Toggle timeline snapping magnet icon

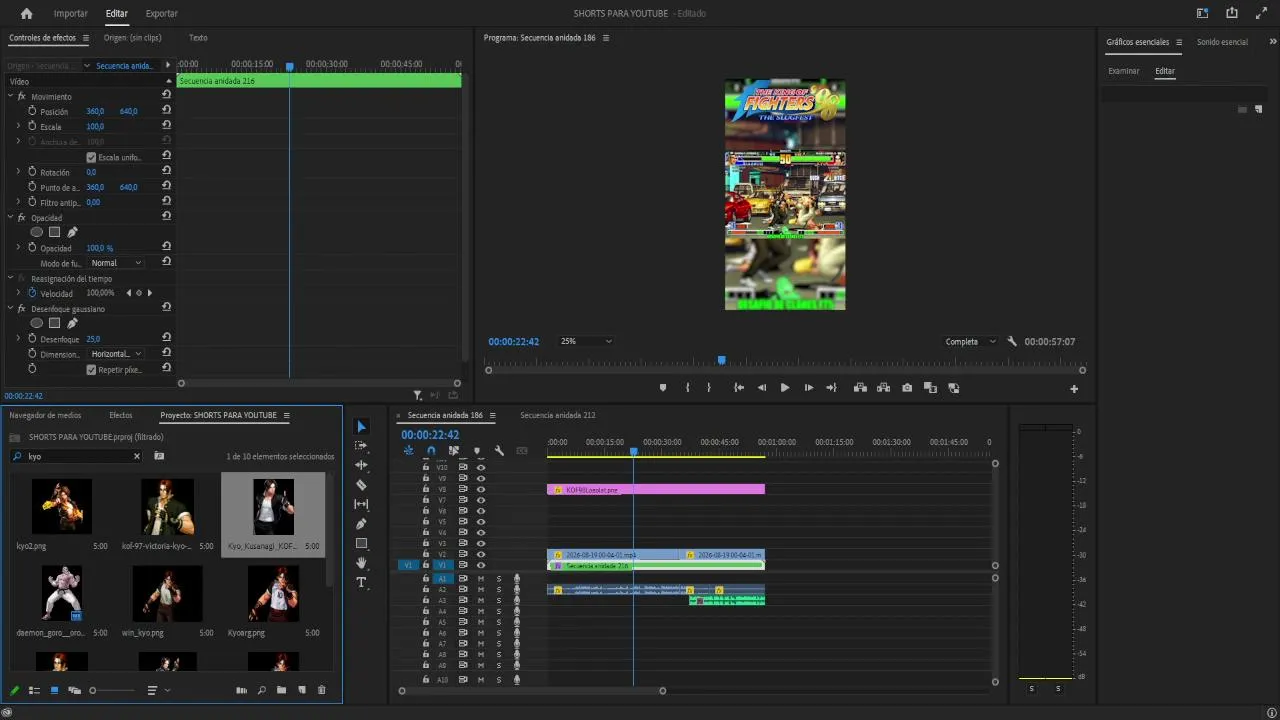(x=431, y=451)
